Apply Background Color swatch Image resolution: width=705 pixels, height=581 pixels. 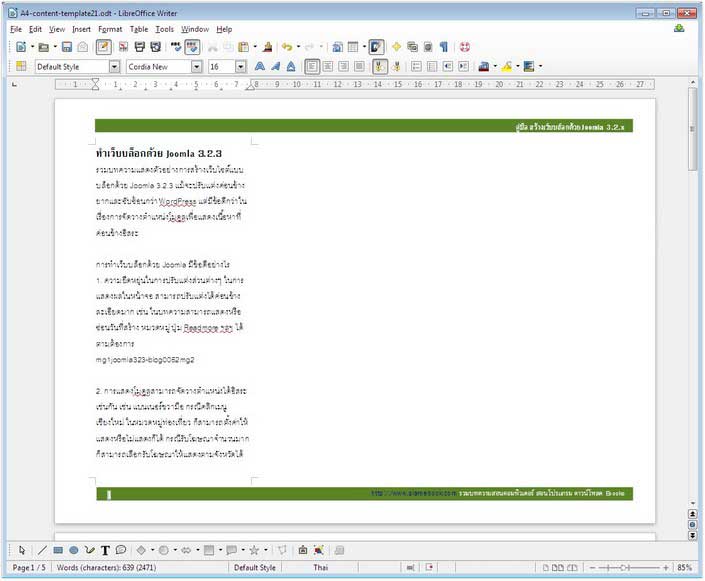[529, 67]
